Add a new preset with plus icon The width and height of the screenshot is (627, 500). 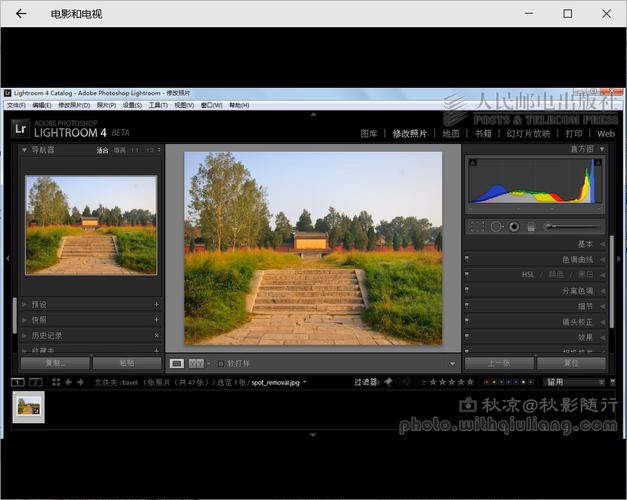tap(156, 304)
